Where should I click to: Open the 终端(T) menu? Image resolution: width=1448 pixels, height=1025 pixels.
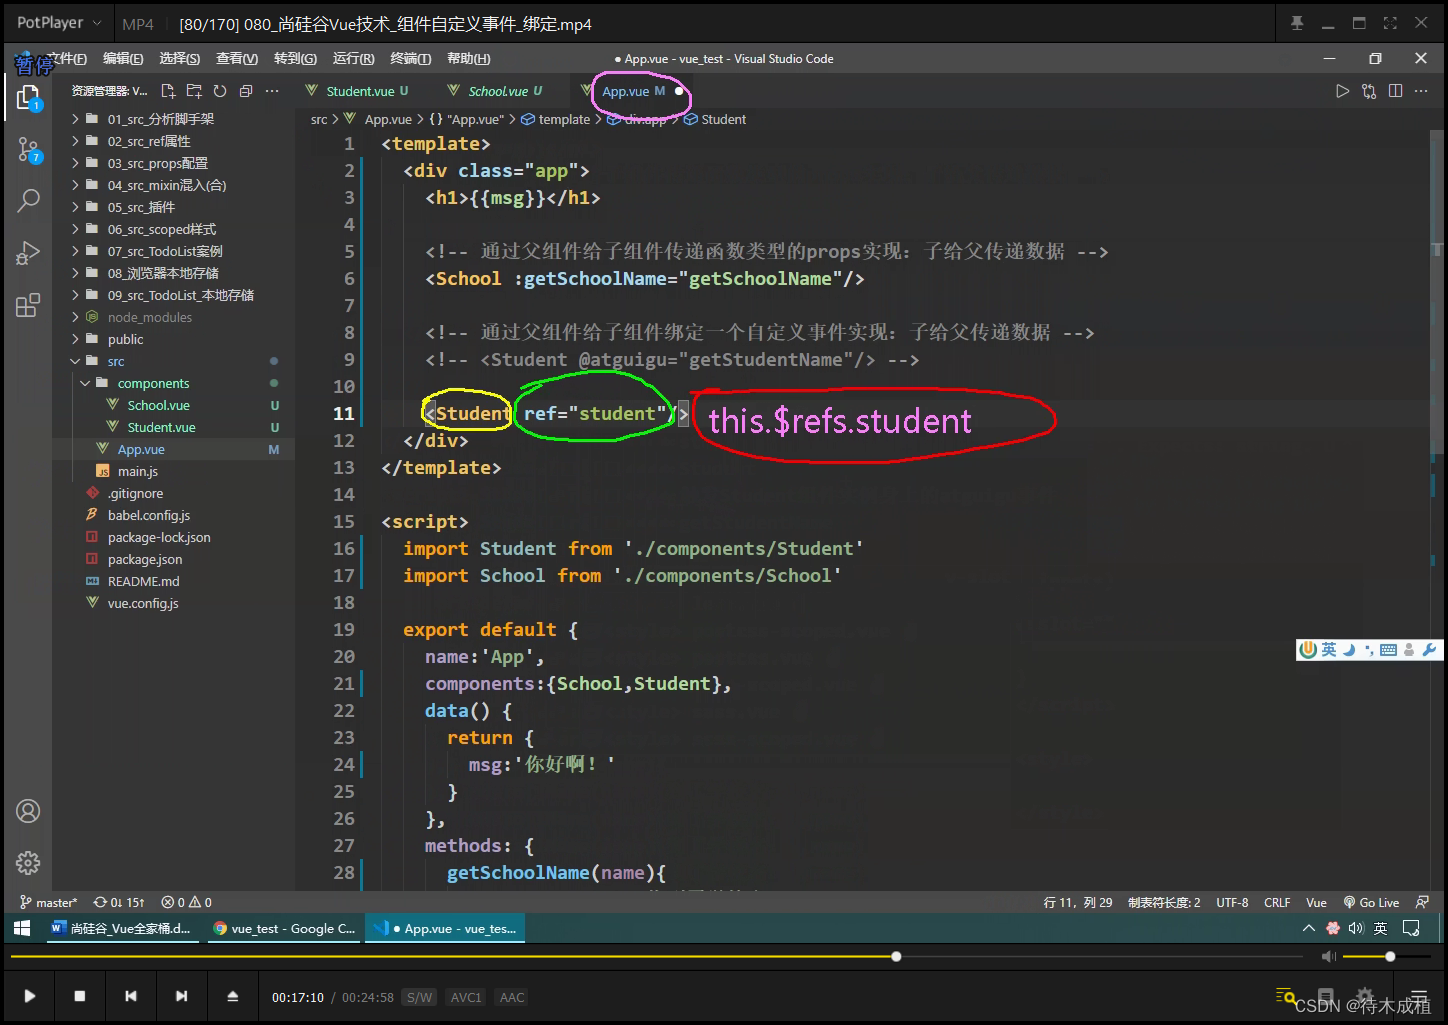coord(410,59)
